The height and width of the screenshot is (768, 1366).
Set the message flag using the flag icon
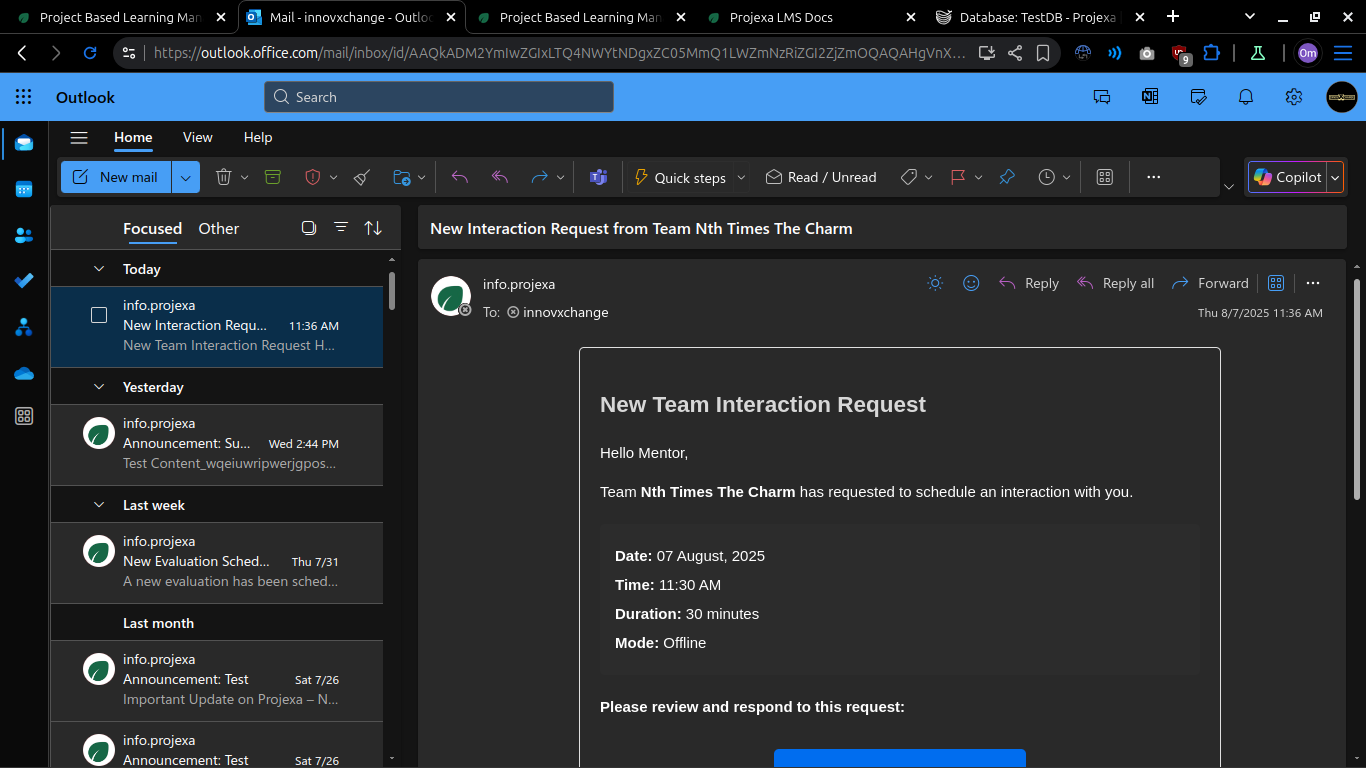pyautogui.click(x=958, y=177)
